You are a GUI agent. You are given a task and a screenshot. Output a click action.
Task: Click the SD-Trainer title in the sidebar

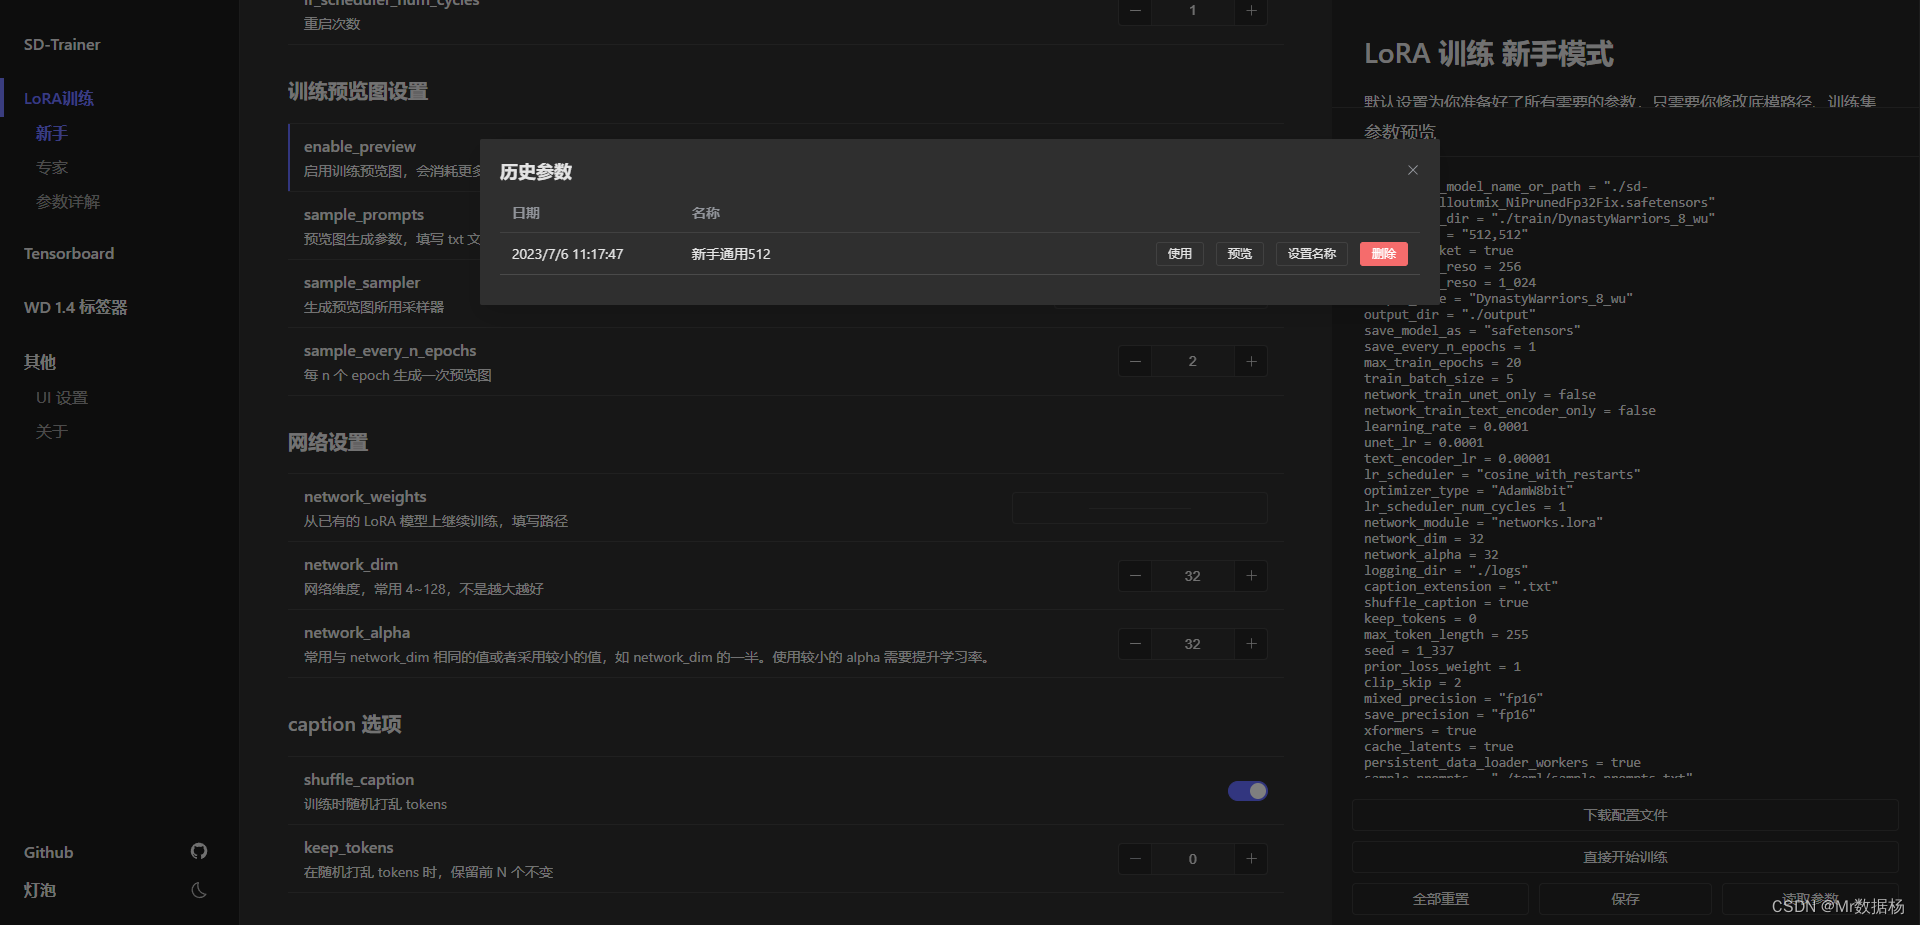pos(62,44)
